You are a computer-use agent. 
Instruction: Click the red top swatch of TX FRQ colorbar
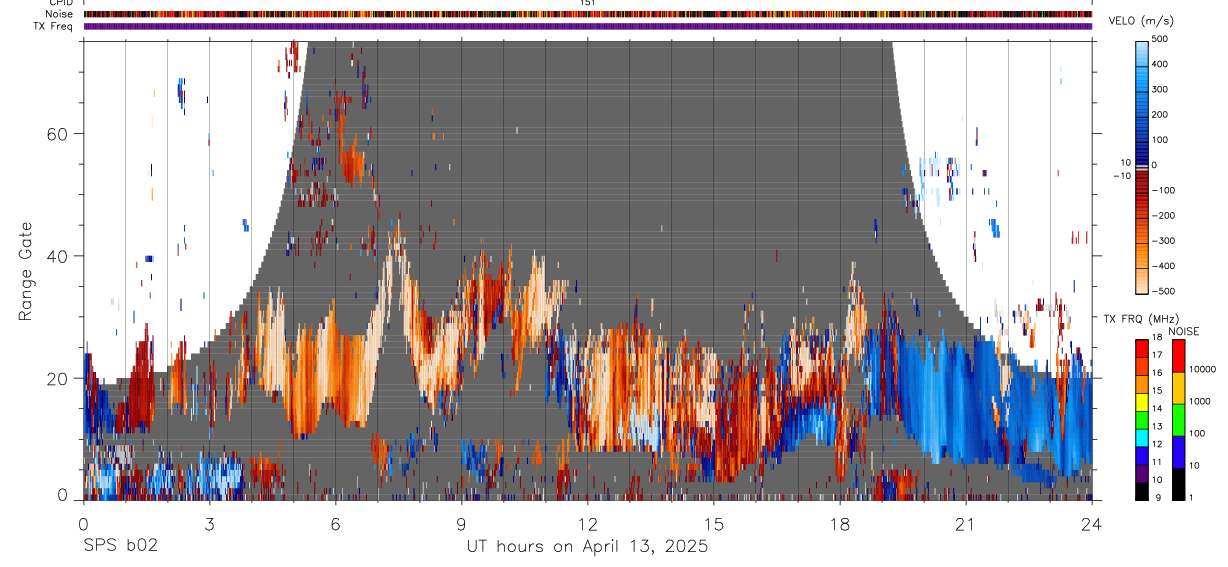coord(1142,347)
